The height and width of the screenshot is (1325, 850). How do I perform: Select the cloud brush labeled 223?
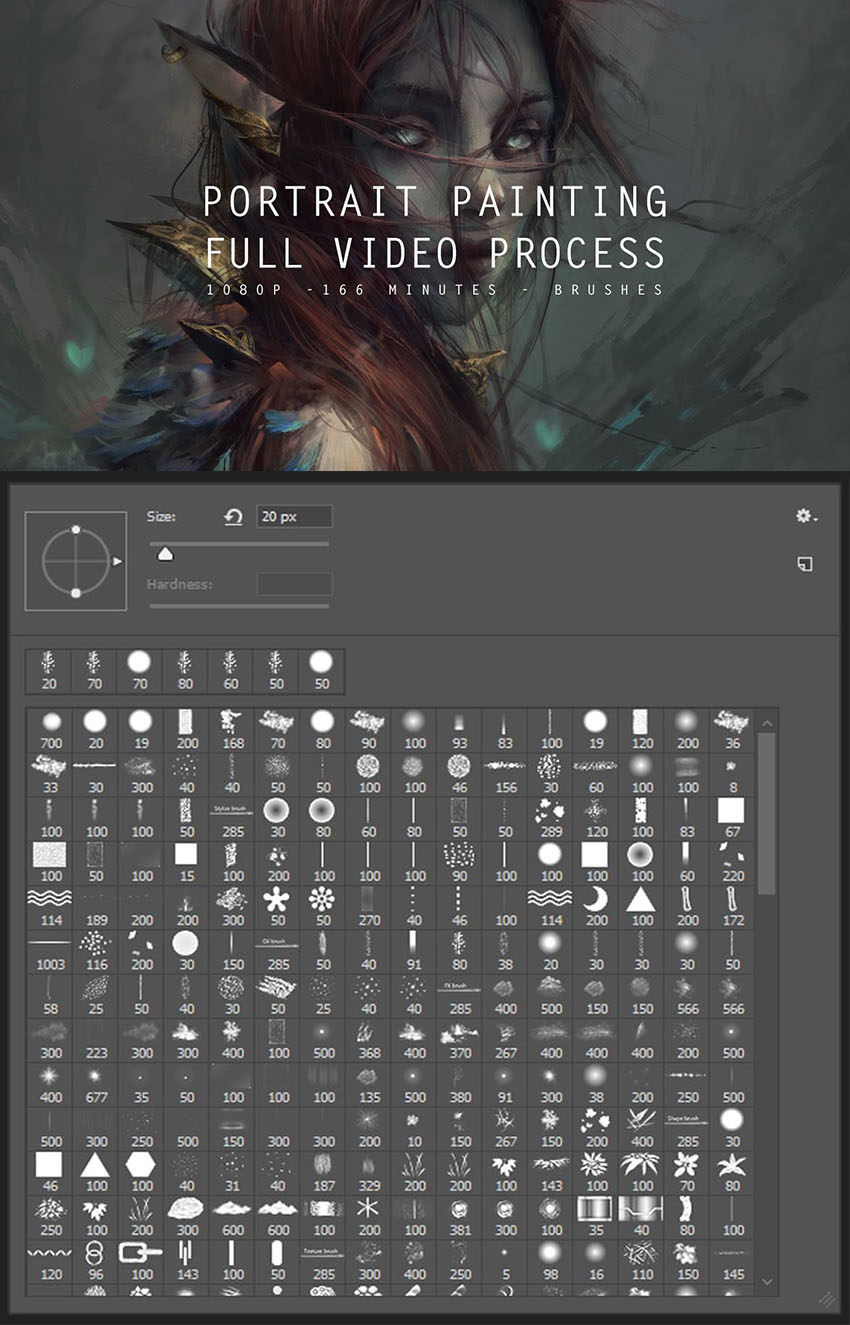tap(96, 1040)
